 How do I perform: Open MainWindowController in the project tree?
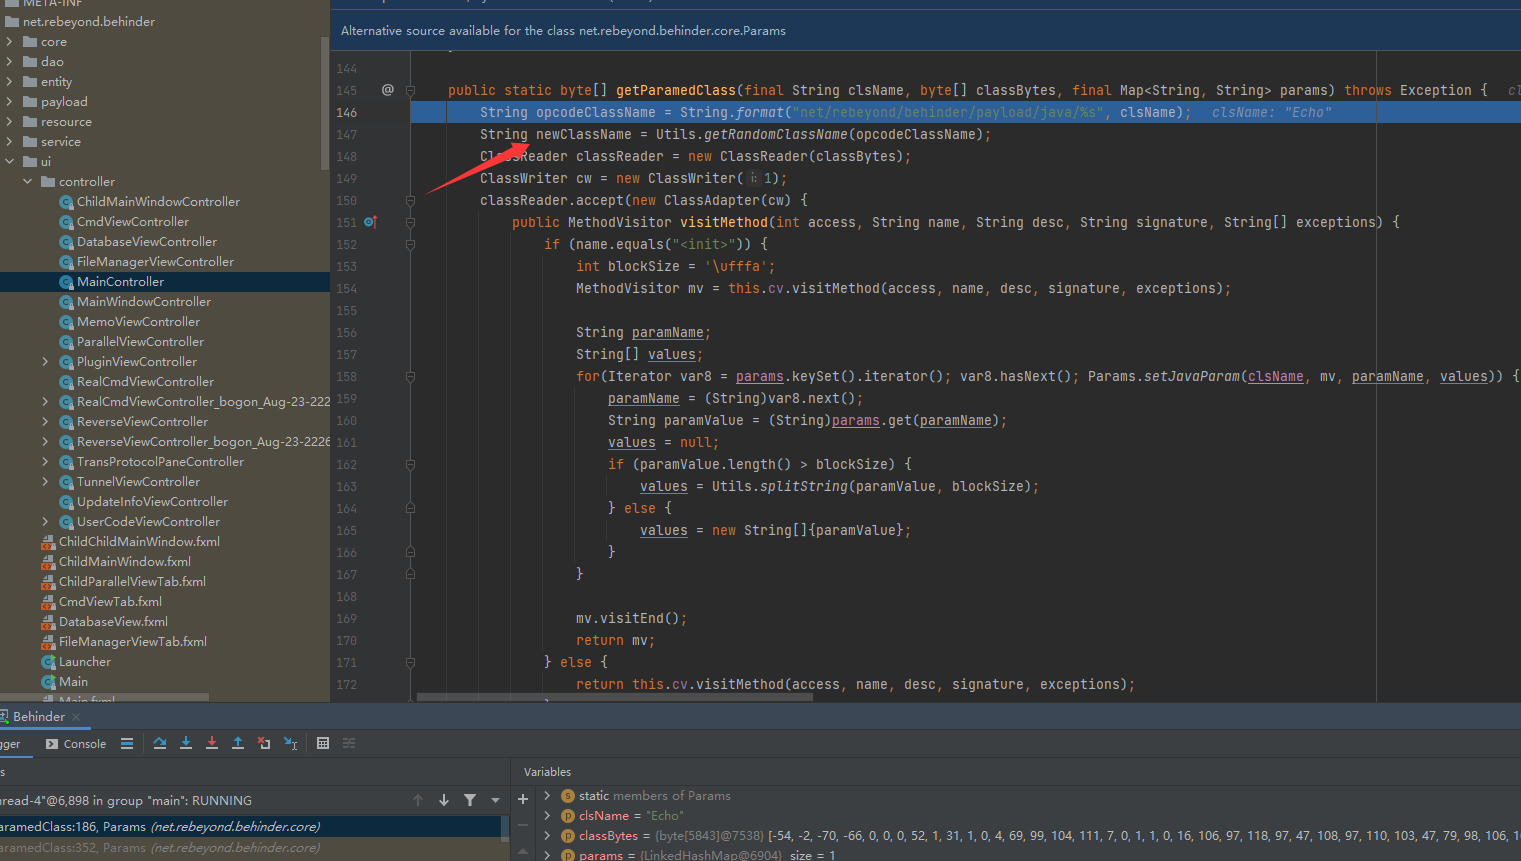(144, 302)
